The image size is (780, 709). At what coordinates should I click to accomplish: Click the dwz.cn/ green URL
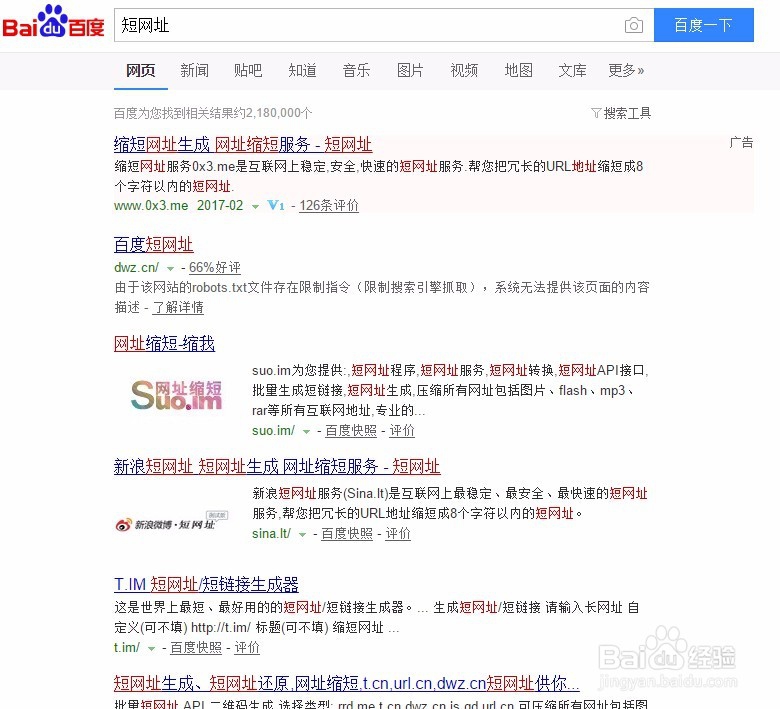136,267
